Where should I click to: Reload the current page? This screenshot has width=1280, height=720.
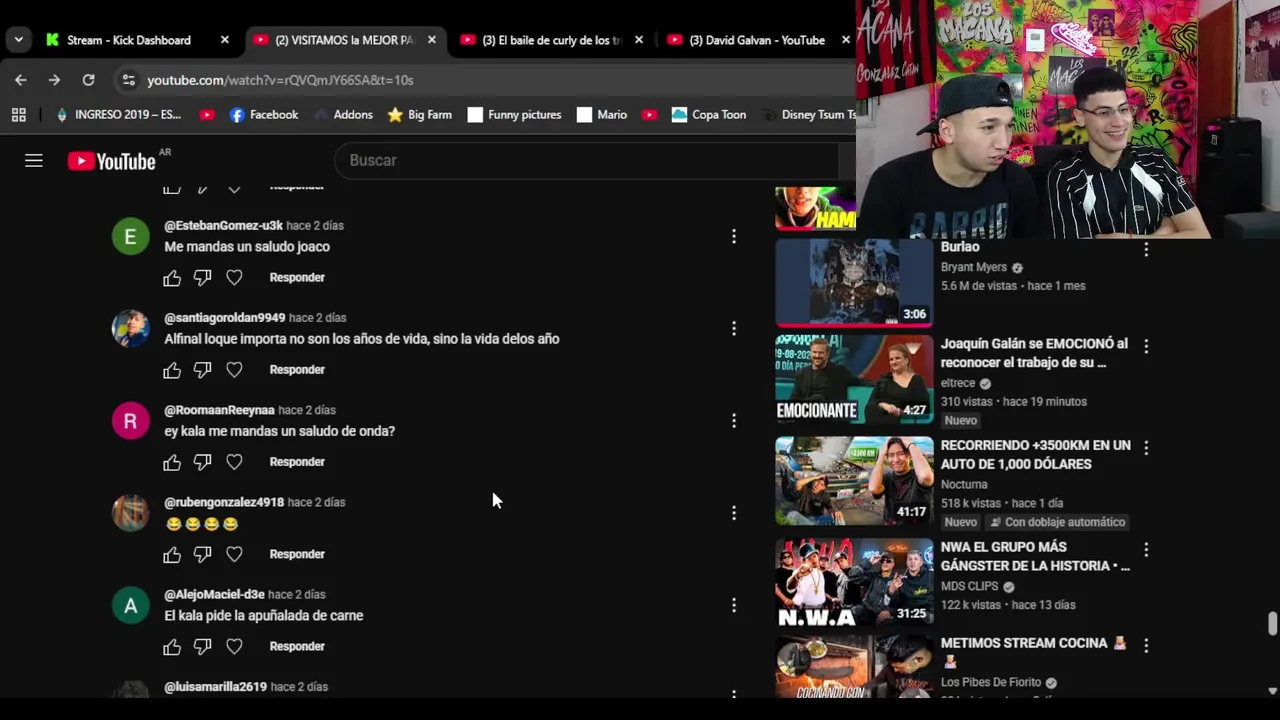(88, 80)
